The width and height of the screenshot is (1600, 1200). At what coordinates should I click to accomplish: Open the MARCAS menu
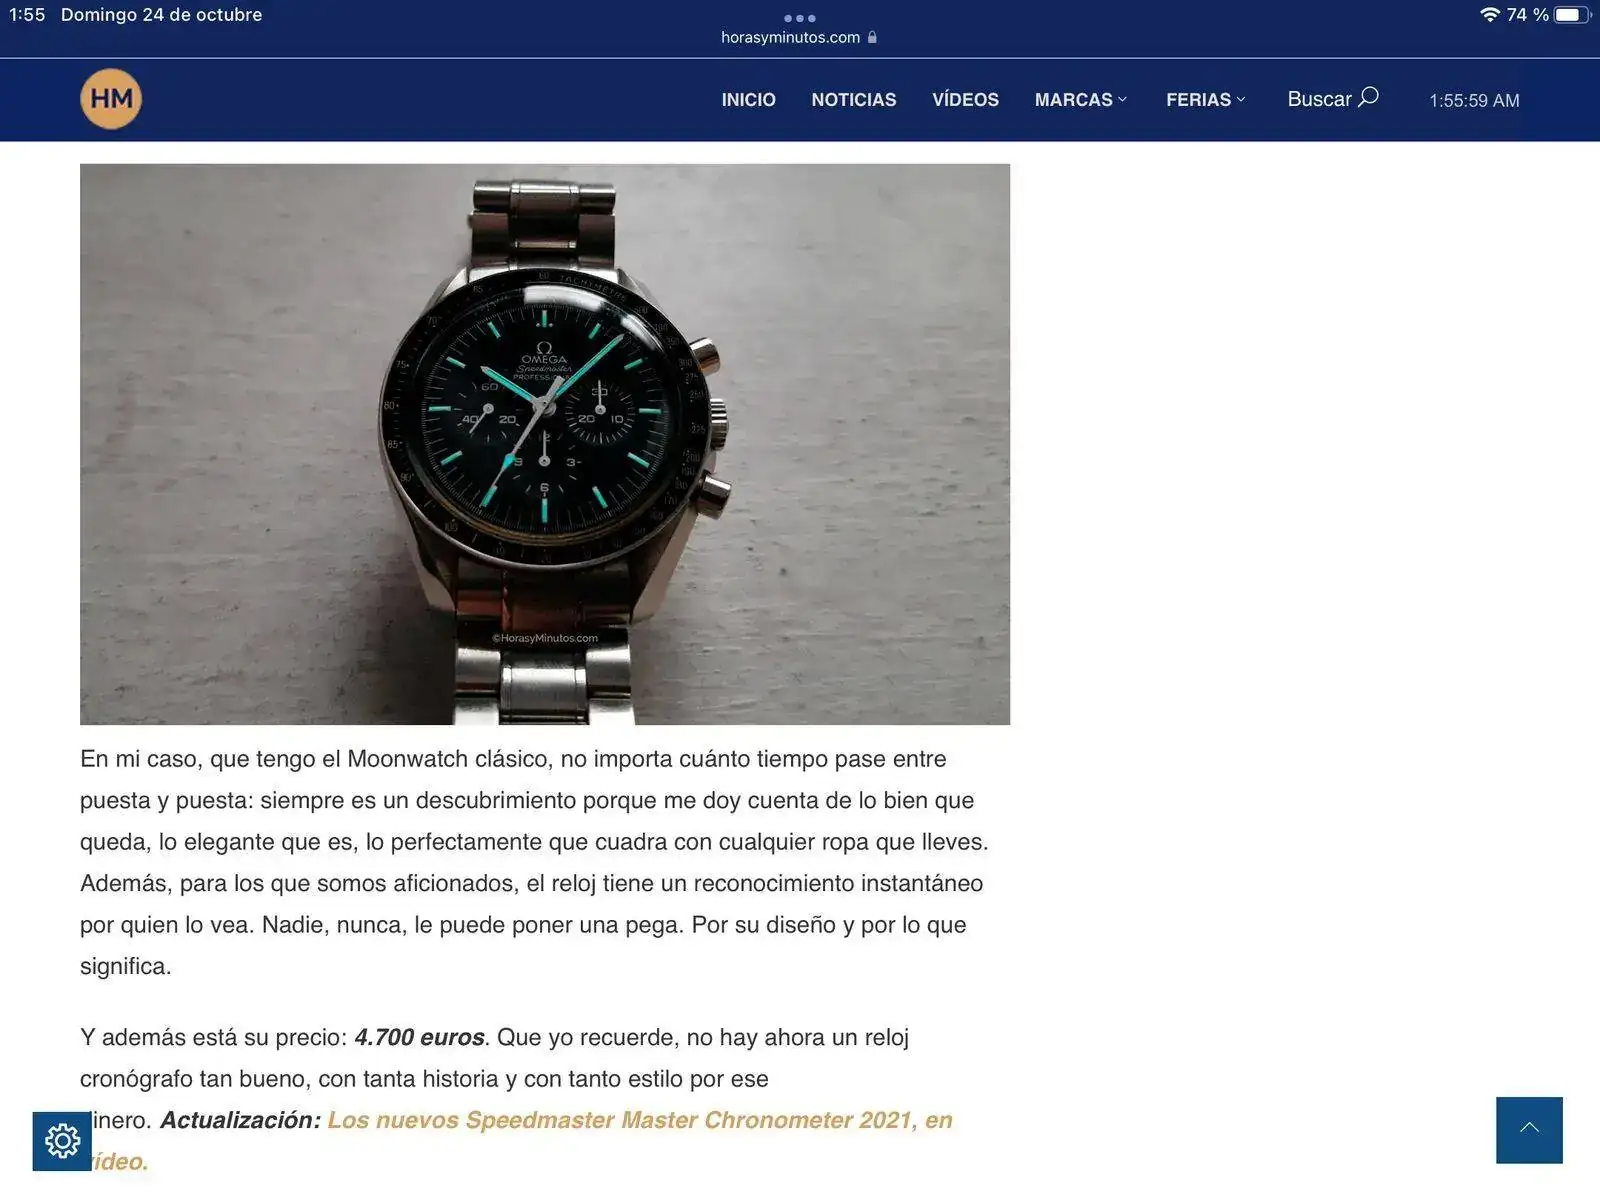point(1073,100)
